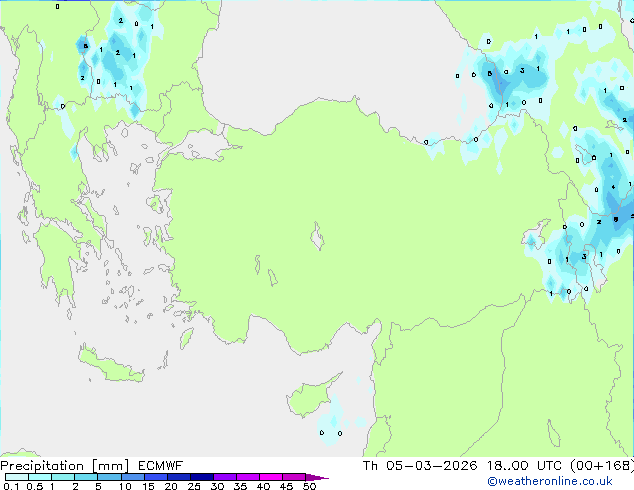Click the 30–35 mm purple swatch

tap(224, 477)
